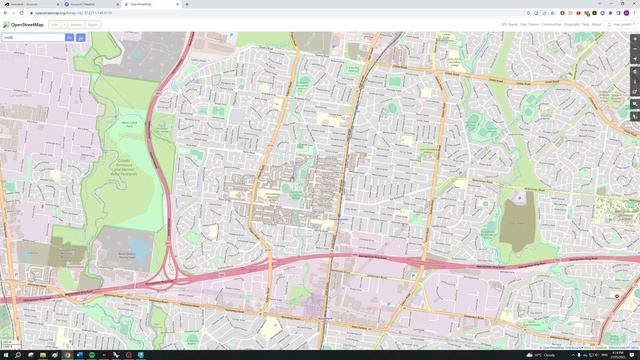Activate the Query features tool
640x360 pixels.
[x=635, y=116]
